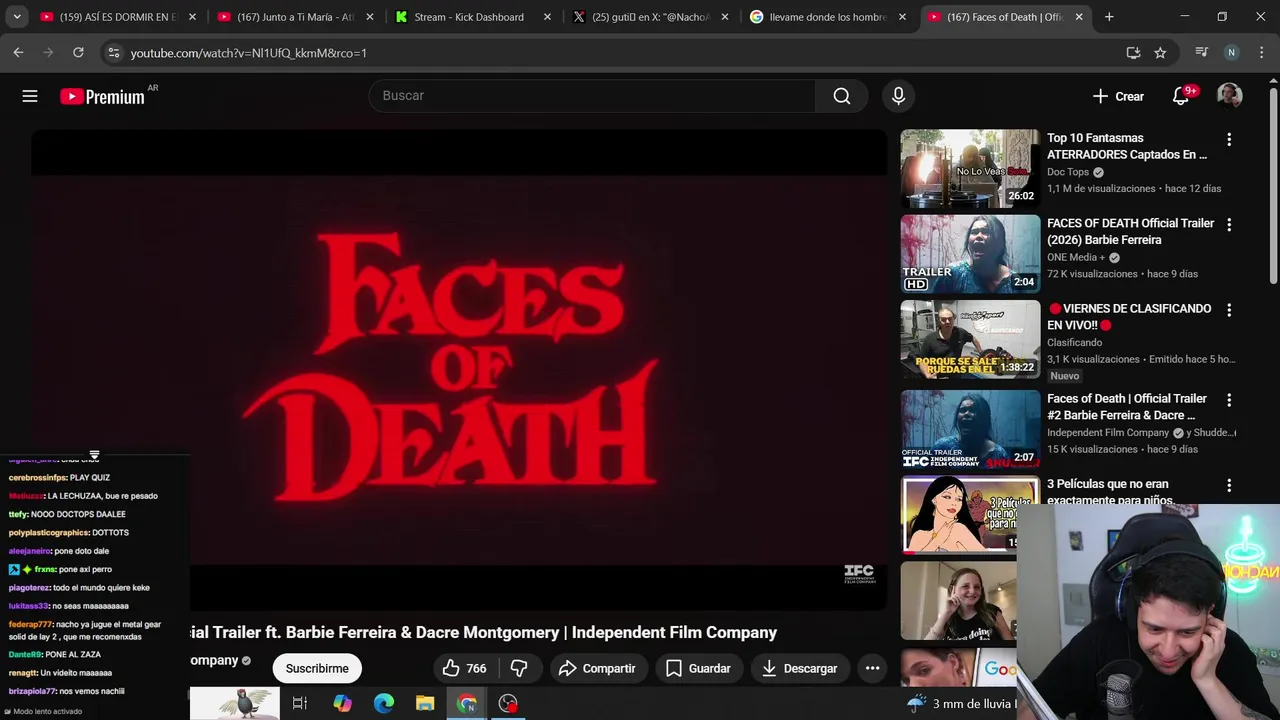Play the Faces of Death video player
The image size is (1280, 720).
pyautogui.click(x=459, y=368)
